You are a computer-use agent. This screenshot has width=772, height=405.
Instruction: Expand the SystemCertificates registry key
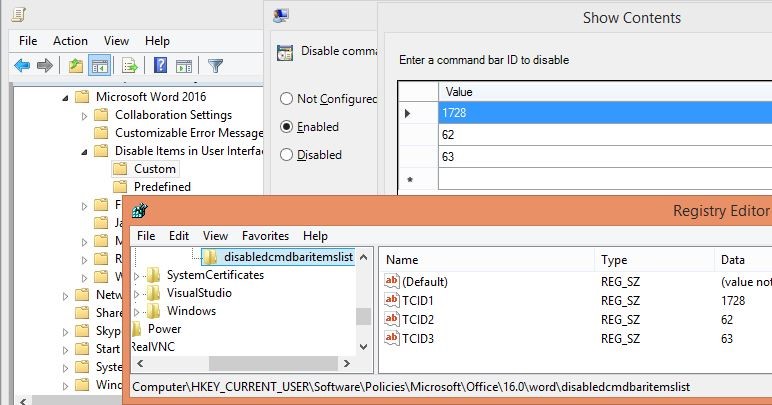pyautogui.click(x=137, y=276)
